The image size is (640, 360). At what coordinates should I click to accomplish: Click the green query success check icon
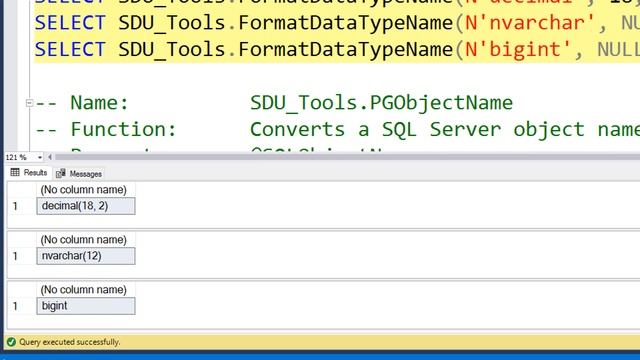click(11, 342)
